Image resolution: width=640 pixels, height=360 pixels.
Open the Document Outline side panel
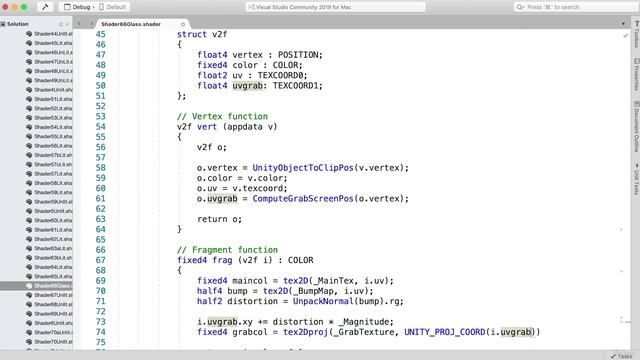click(x=636, y=126)
